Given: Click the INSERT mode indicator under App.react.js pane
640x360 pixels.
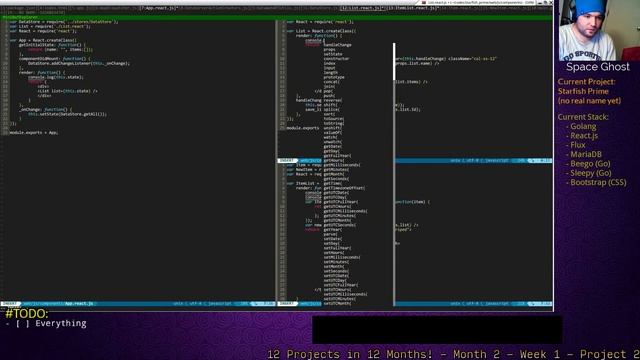Looking at the screenshot, I should [x=11, y=304].
